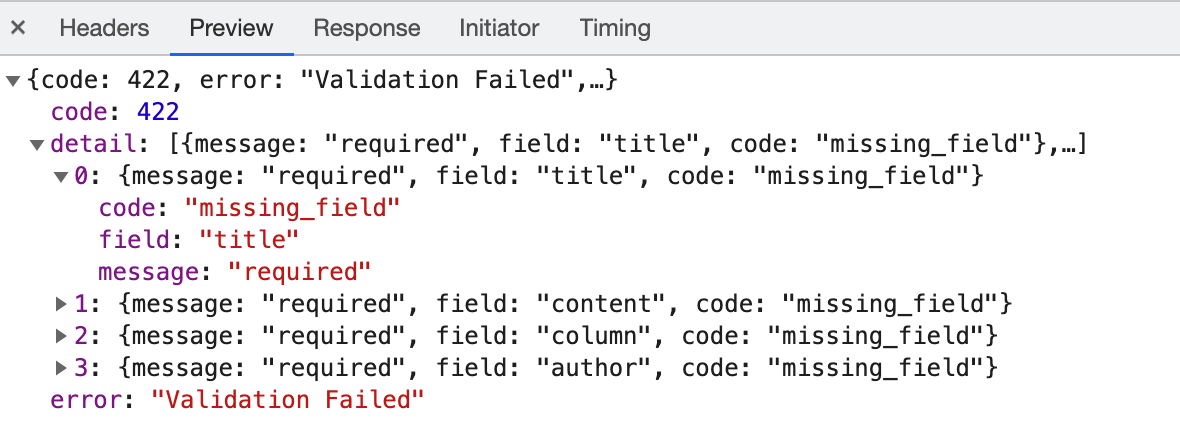Collapse item 0 of detail array
This screenshot has height=442, width=1180.
(x=60, y=177)
